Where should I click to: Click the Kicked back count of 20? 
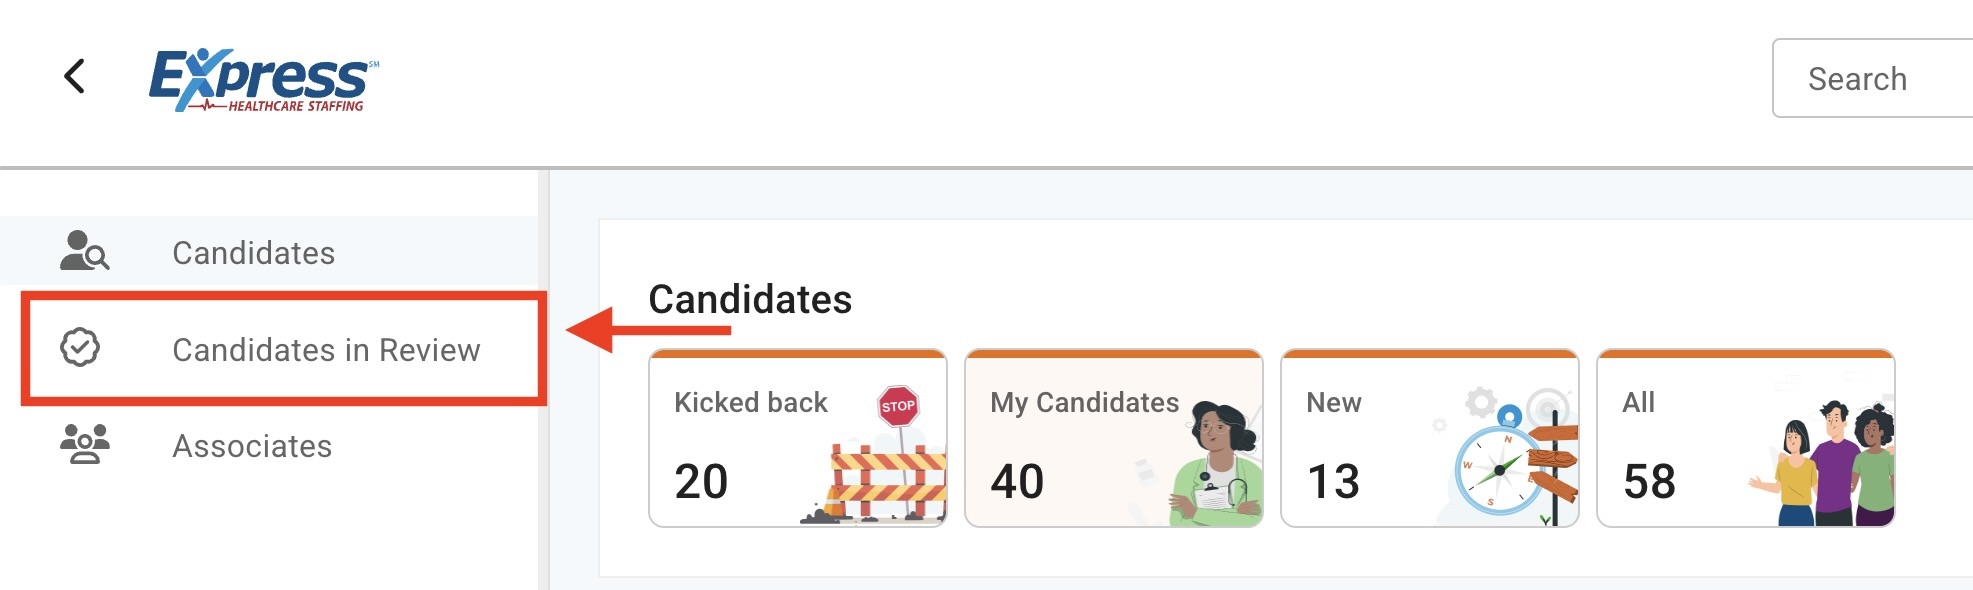[701, 482]
